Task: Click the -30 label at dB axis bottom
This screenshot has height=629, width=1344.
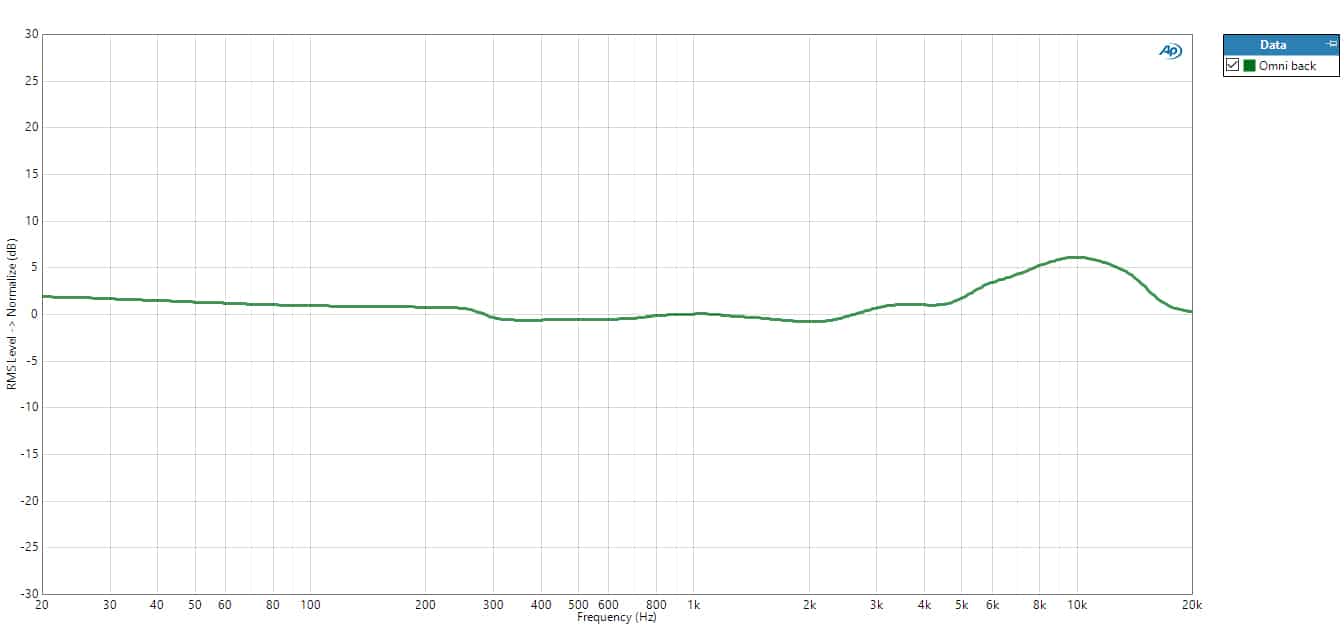Action: click(x=30, y=594)
